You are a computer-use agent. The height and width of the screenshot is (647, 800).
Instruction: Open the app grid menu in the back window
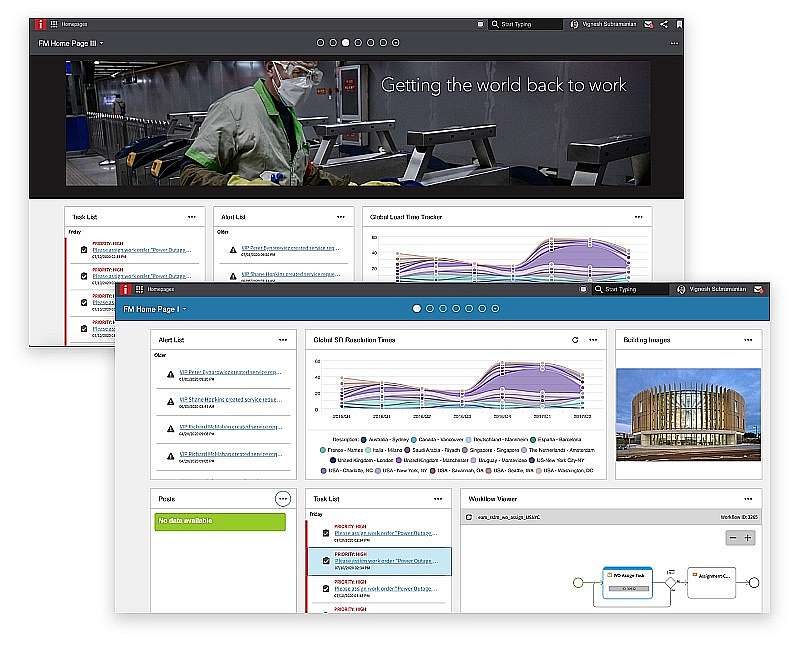54,24
